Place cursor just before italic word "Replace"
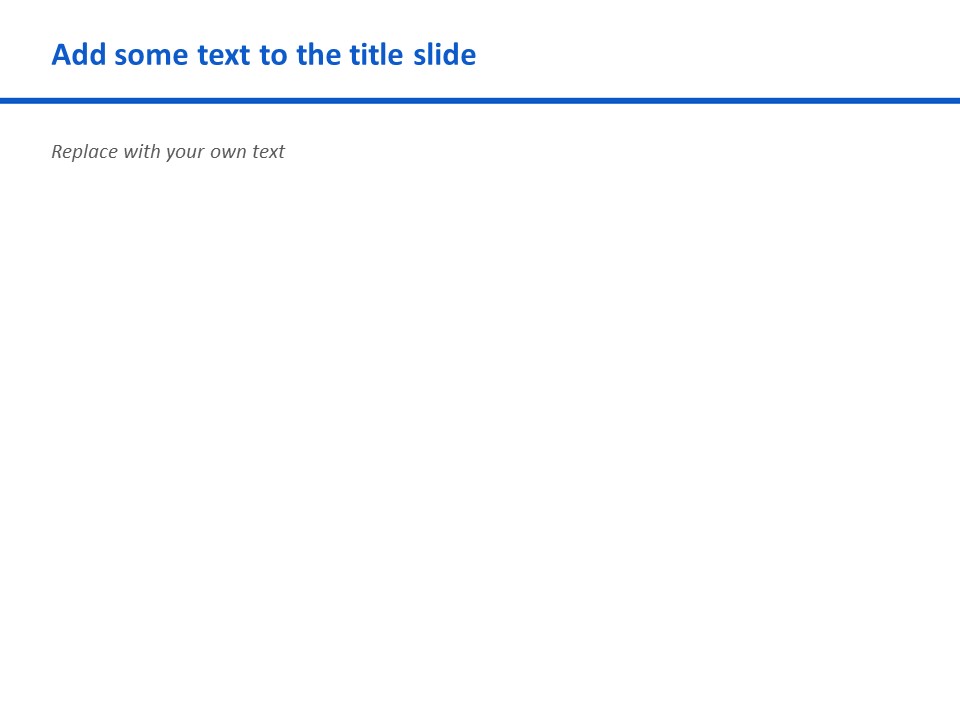960x720 pixels. [51, 152]
